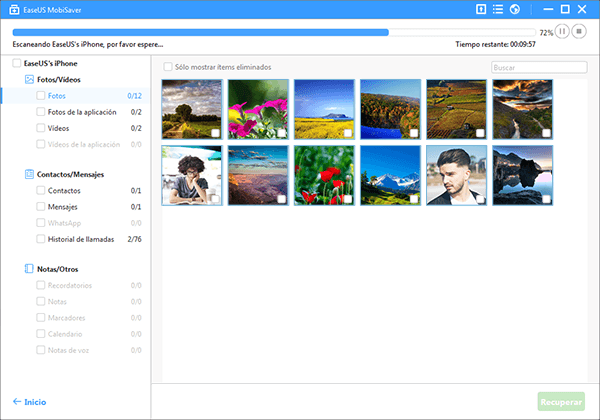The height and width of the screenshot is (420, 600).
Task: Select the canyon landscape photo
Action: coord(258,175)
